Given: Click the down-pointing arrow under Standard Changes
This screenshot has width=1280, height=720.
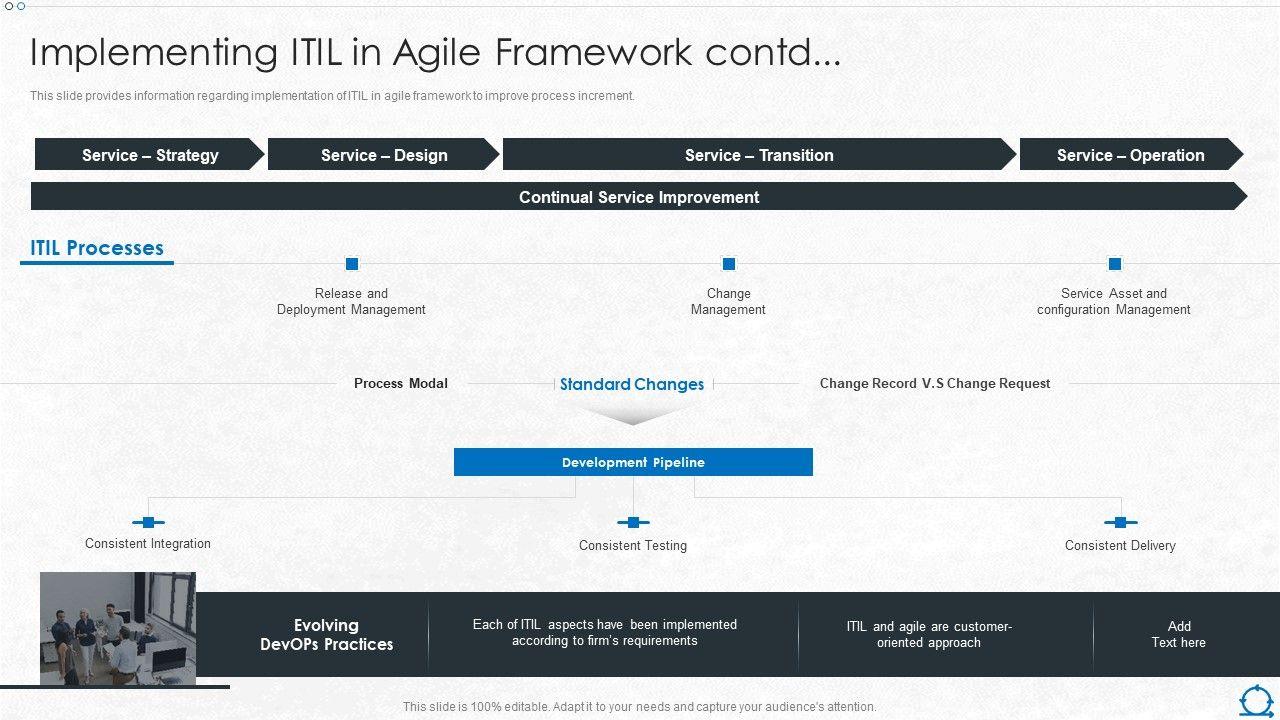Looking at the screenshot, I should (632, 413).
